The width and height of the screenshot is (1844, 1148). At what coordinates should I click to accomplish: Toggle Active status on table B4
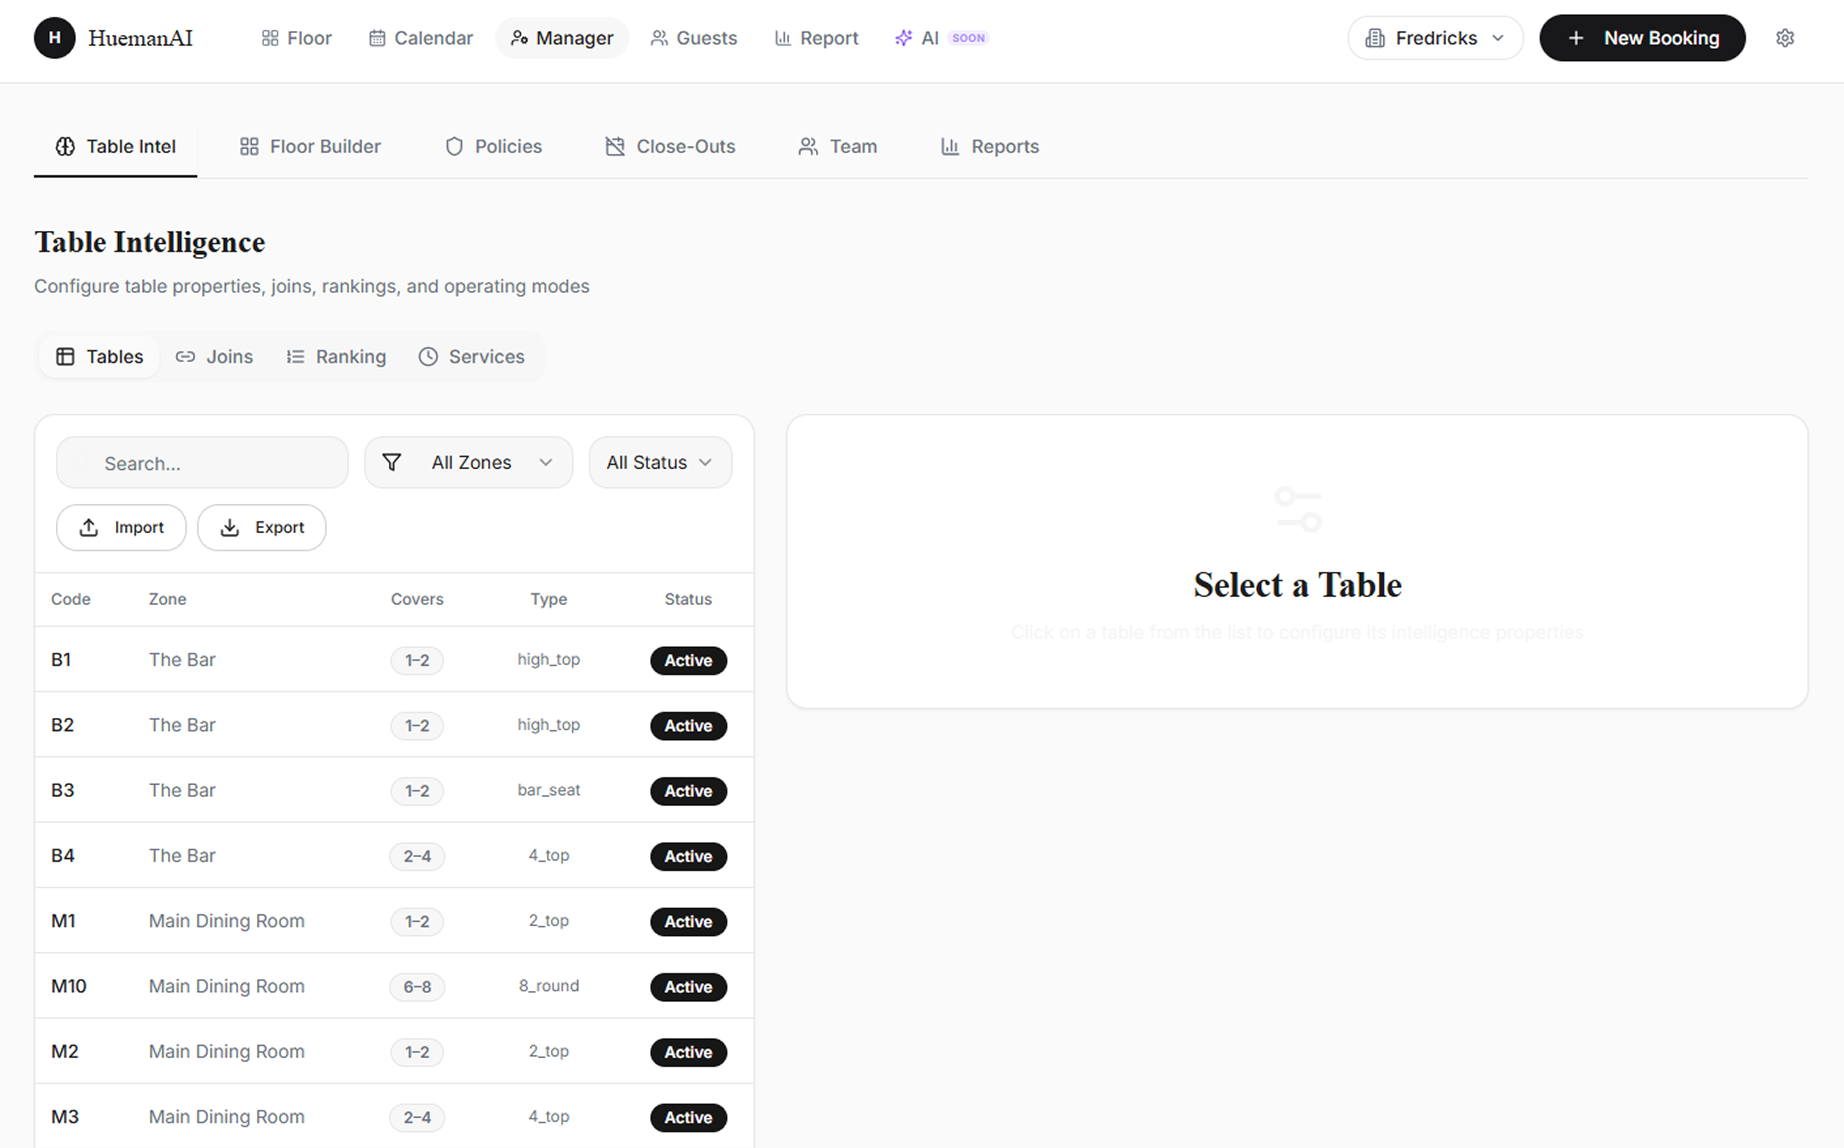(688, 856)
